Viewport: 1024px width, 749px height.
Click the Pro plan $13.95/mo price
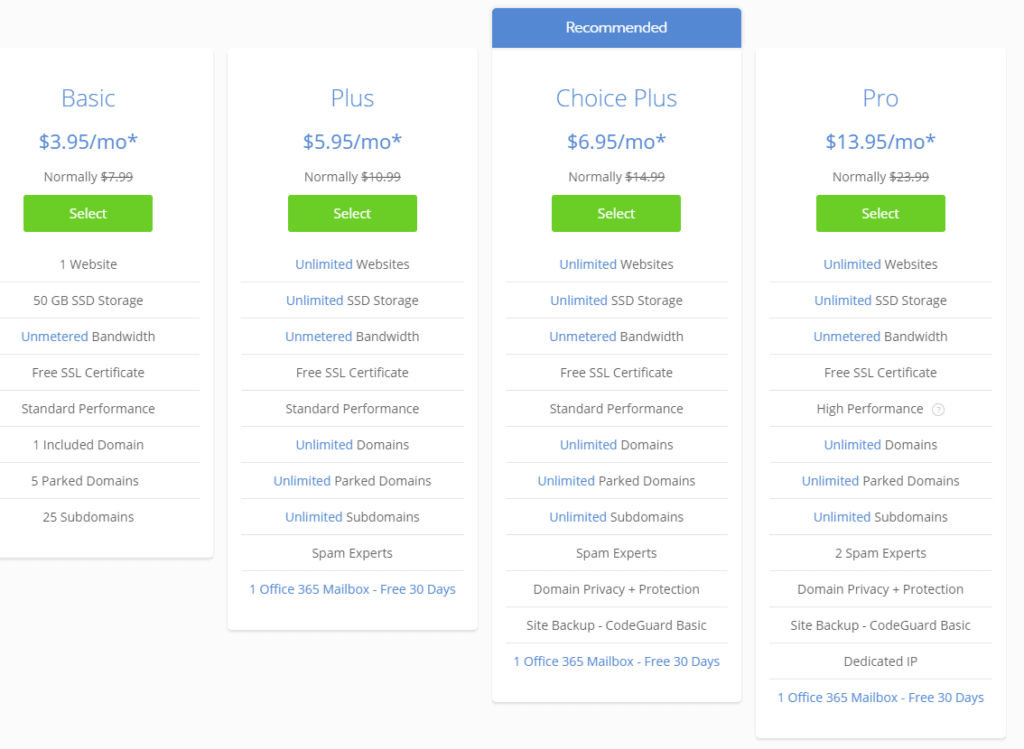(880, 141)
